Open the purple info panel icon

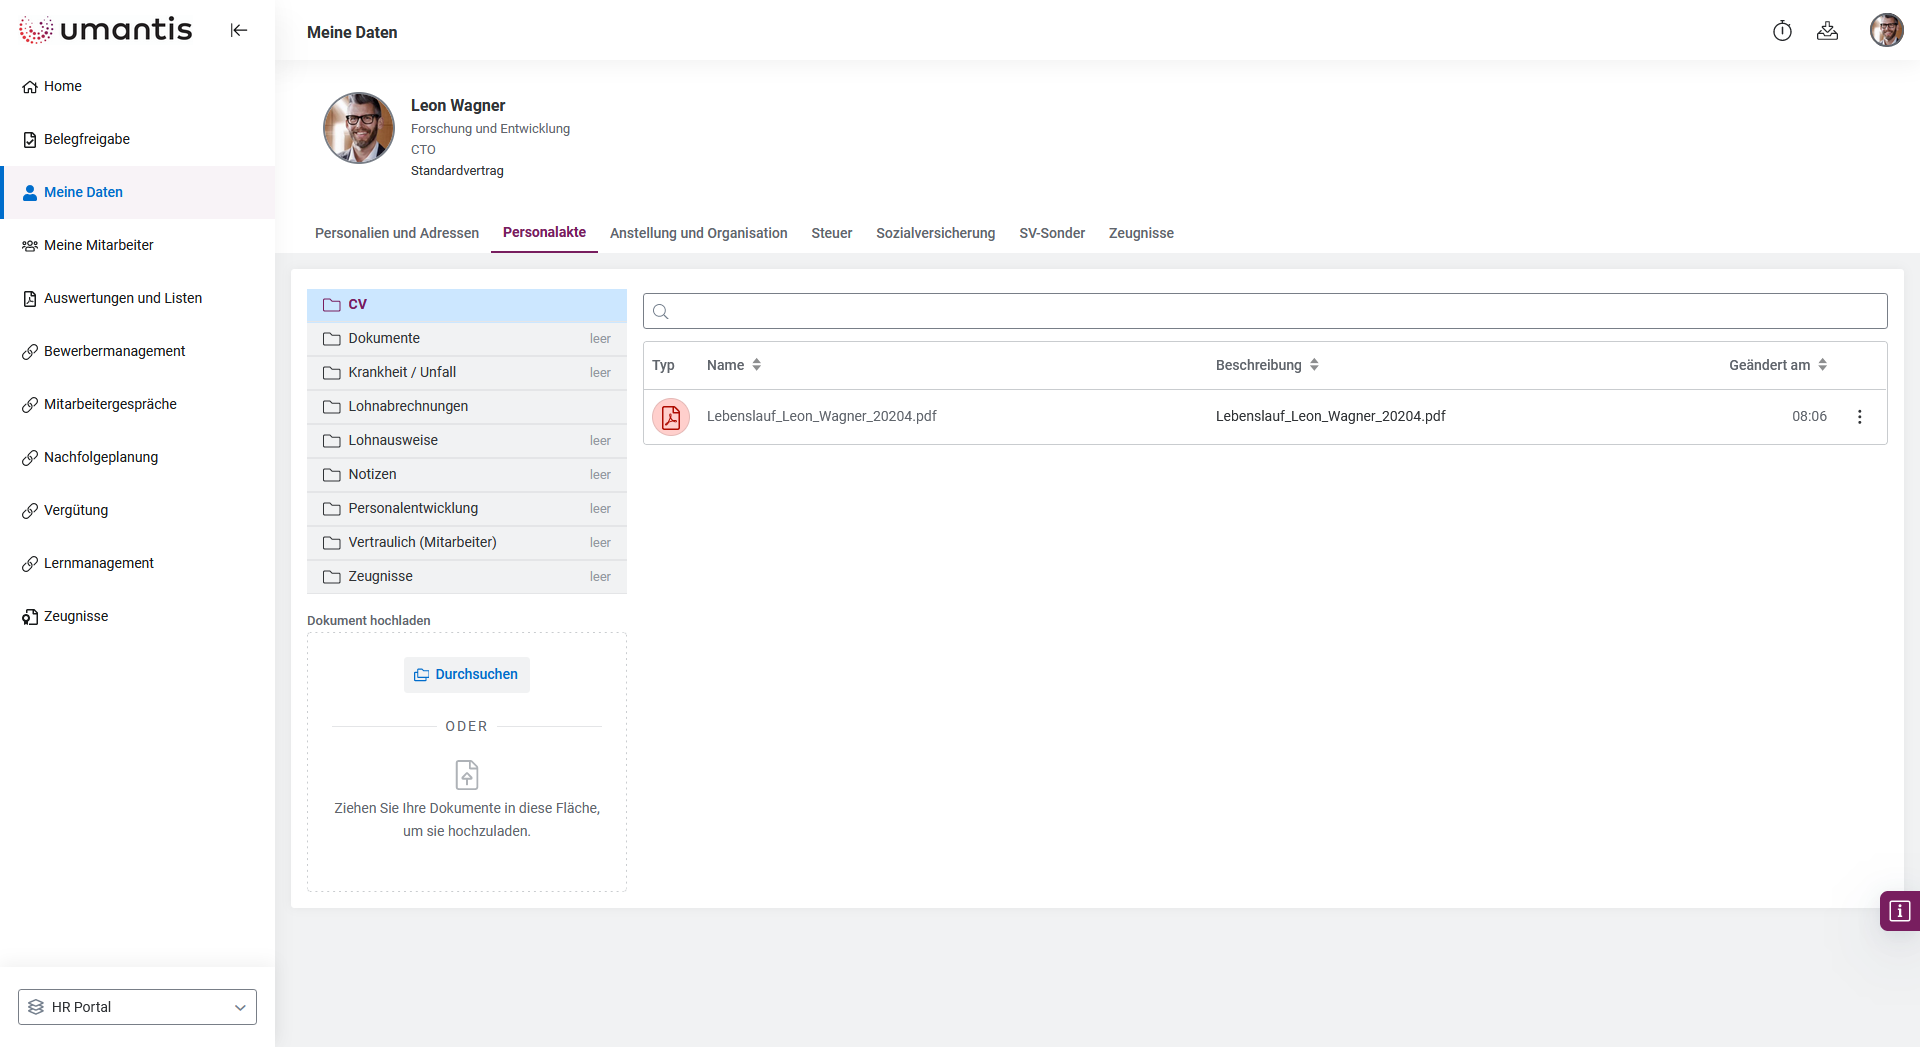[x=1899, y=911]
